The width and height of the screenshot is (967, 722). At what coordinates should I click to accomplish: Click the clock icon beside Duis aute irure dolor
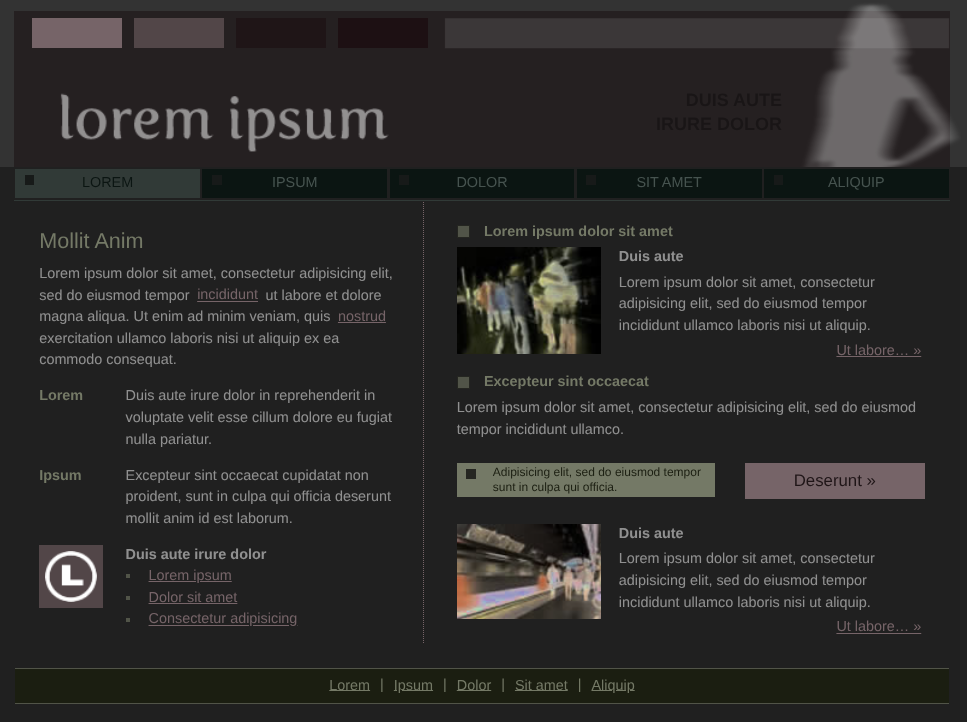(x=71, y=576)
